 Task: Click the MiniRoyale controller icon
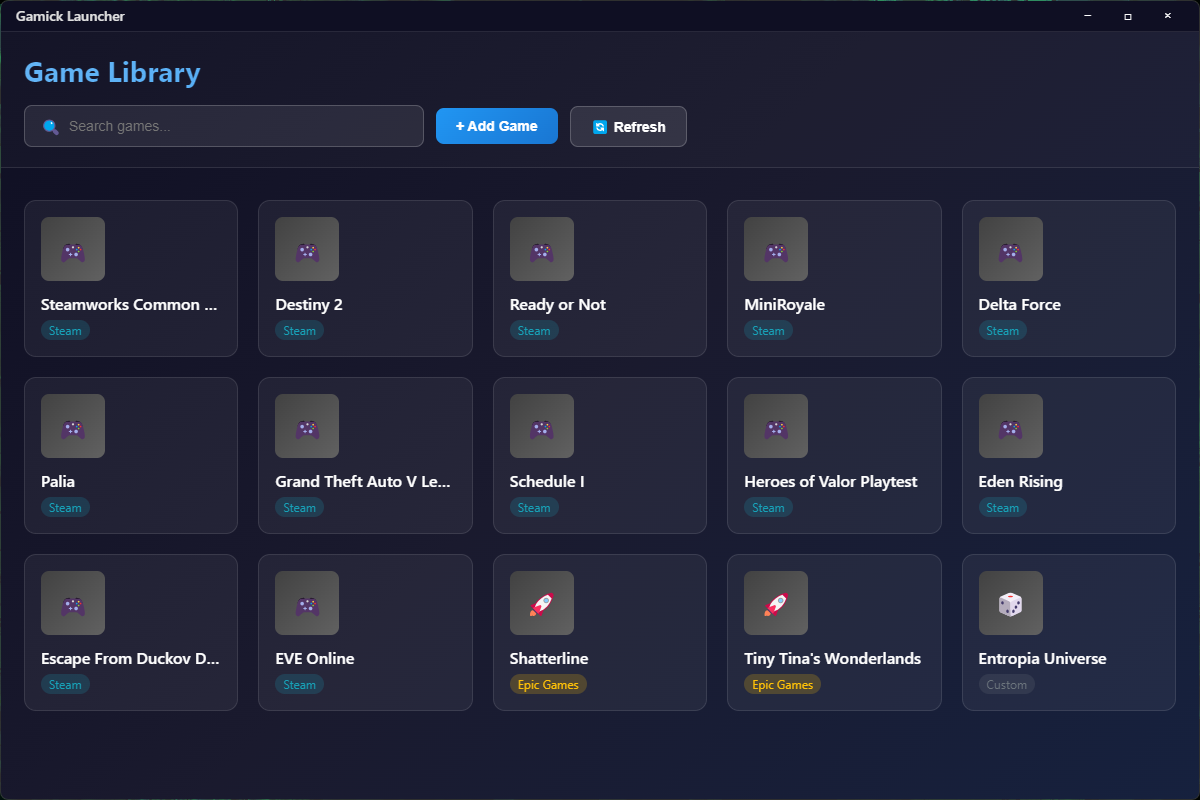[776, 249]
